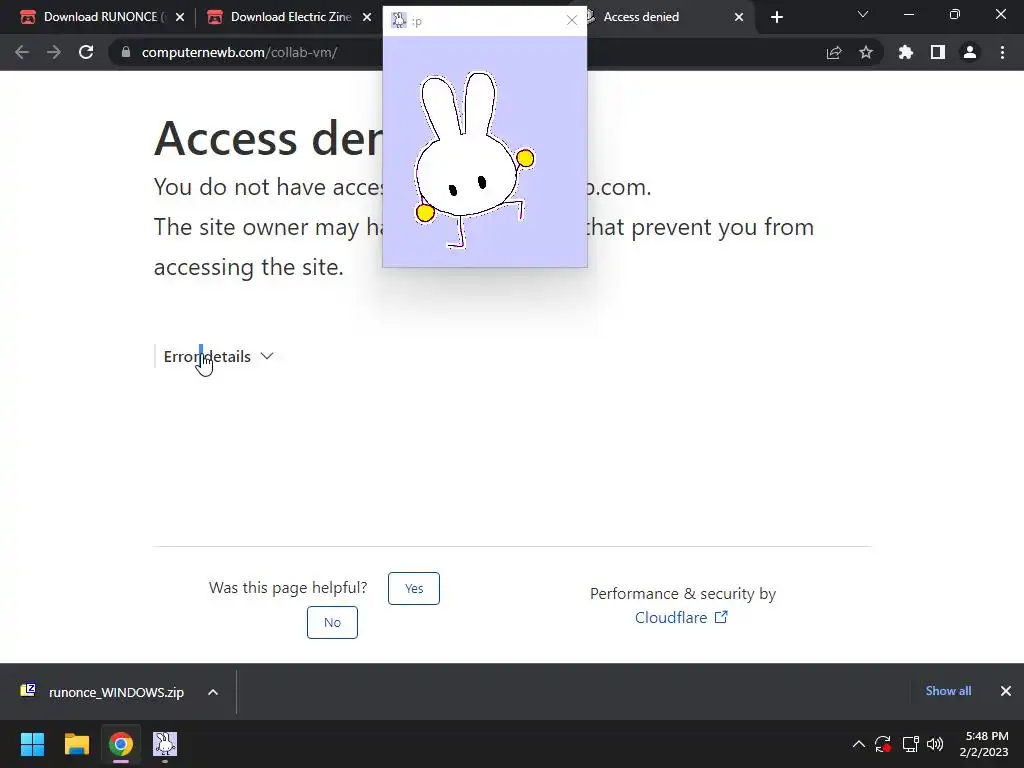The image size is (1024, 768).
Task: Open the tab search chevron
Action: (863, 14)
